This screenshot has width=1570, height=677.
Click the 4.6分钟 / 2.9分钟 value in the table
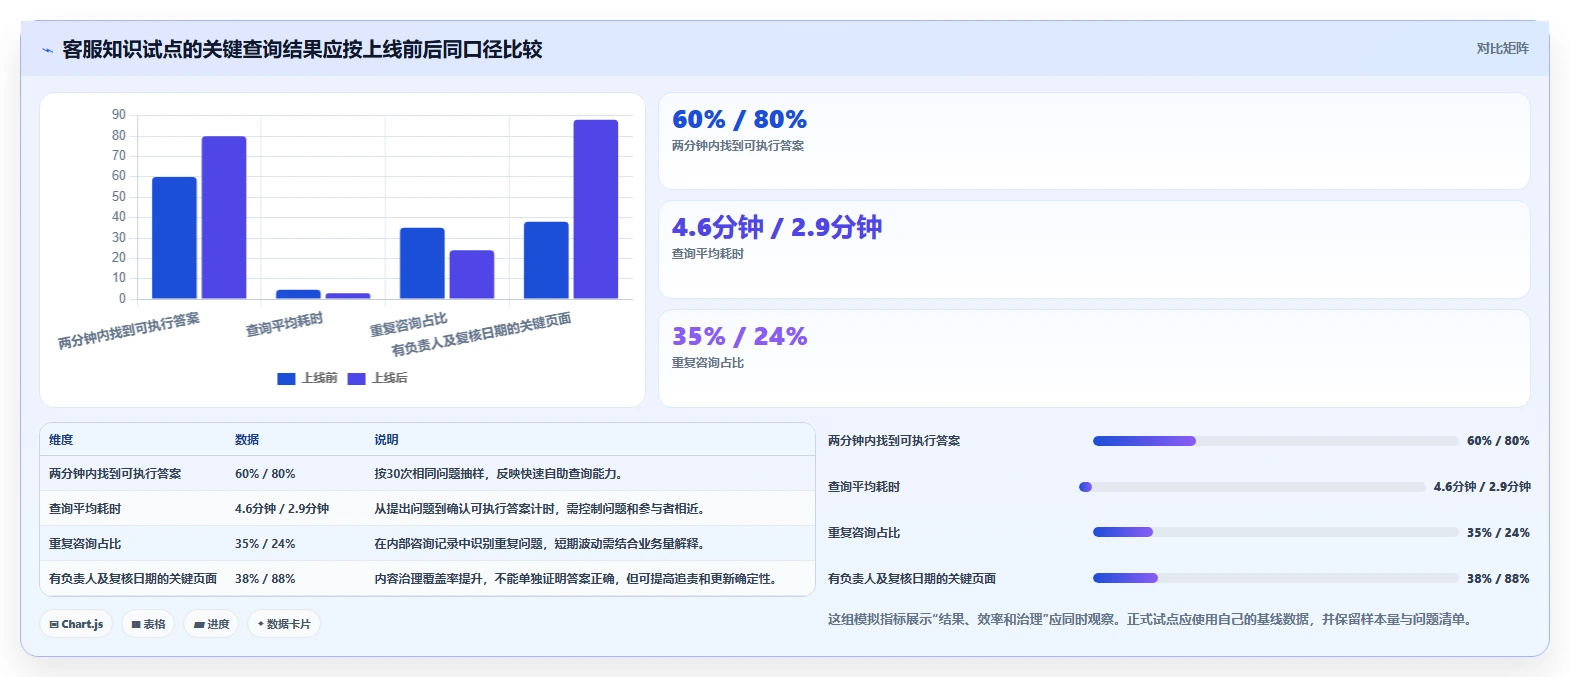[282, 509]
